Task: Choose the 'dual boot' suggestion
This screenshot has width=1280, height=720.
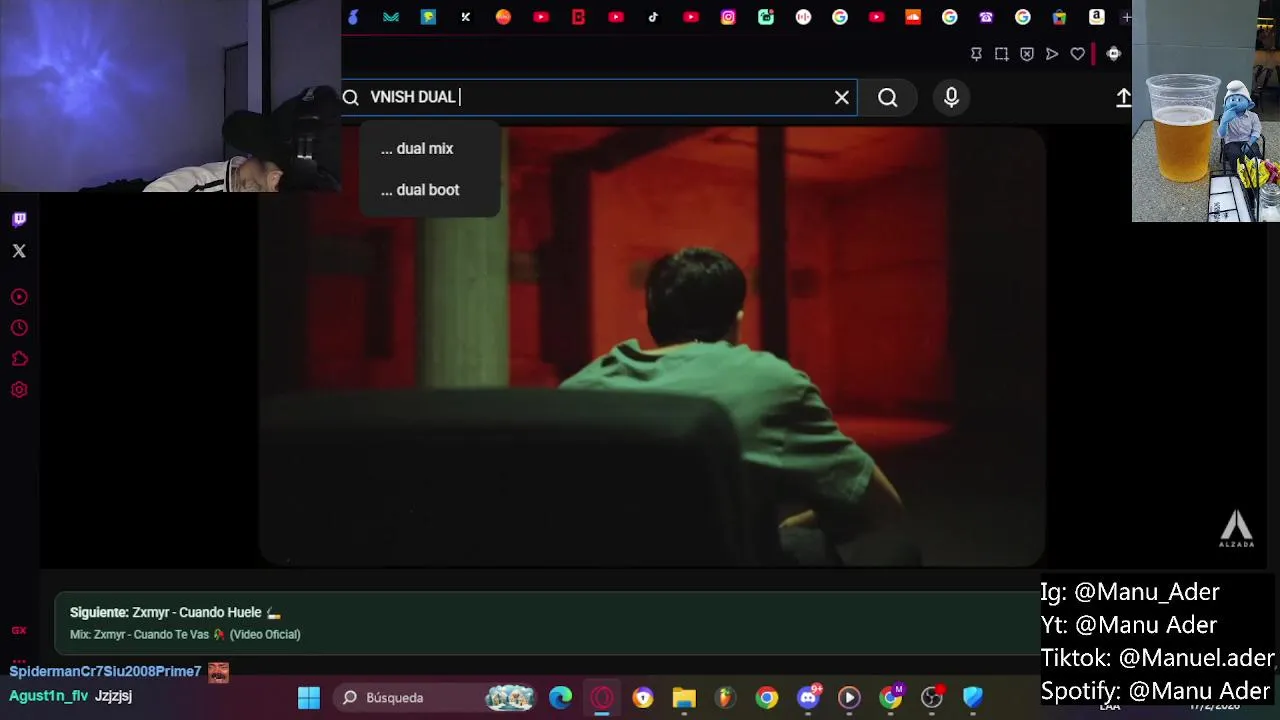Action: (430, 190)
